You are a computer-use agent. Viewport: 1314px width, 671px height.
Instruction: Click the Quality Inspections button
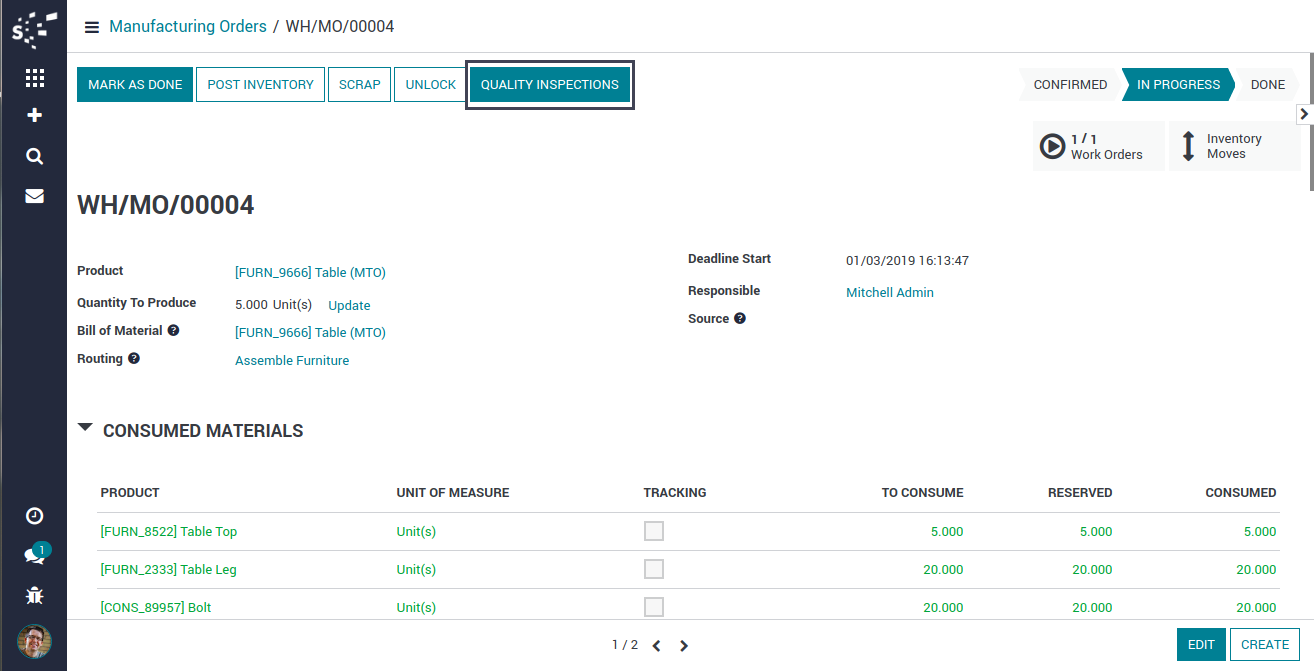(x=549, y=85)
